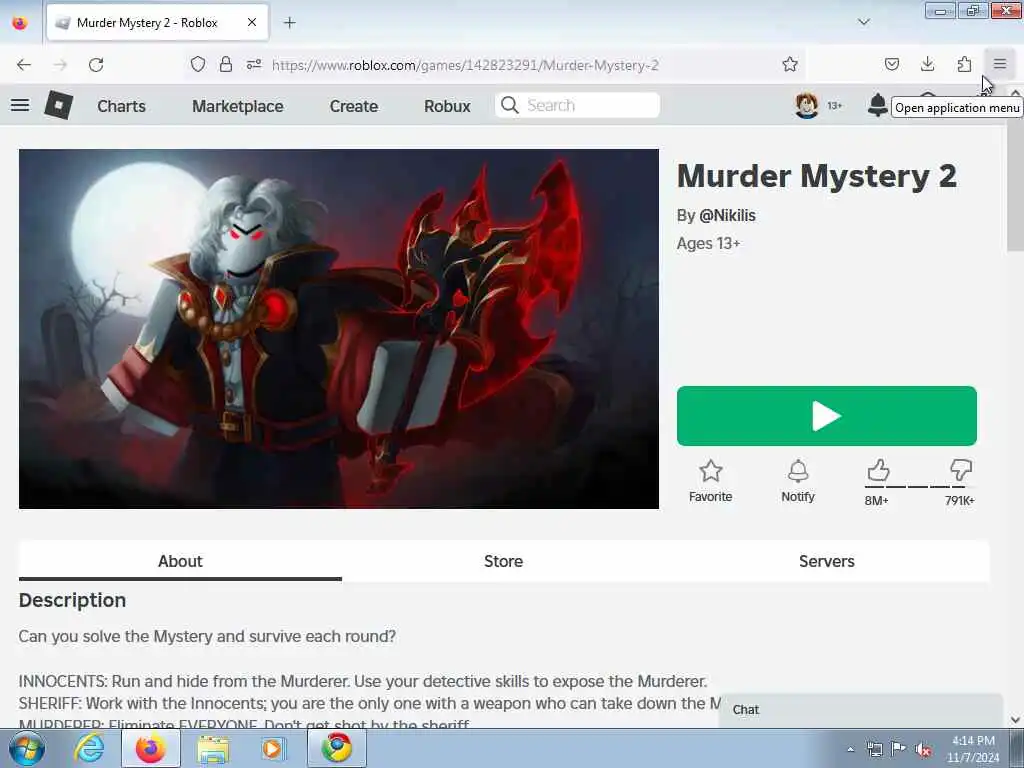Click the game thumbnail image
The width and height of the screenshot is (1024, 768).
[338, 328]
